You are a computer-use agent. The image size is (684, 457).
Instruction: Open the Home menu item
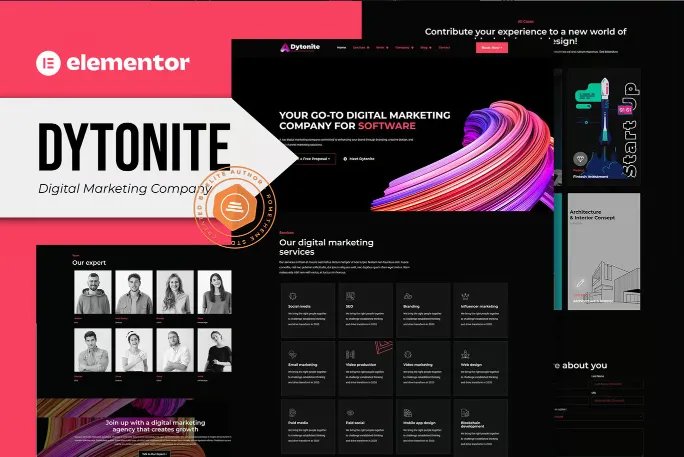341,47
